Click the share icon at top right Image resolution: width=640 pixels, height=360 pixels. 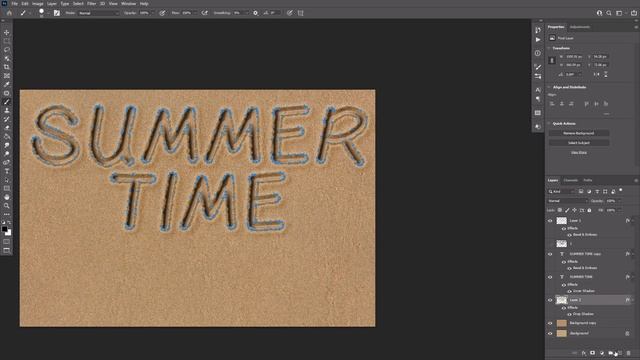coord(634,13)
